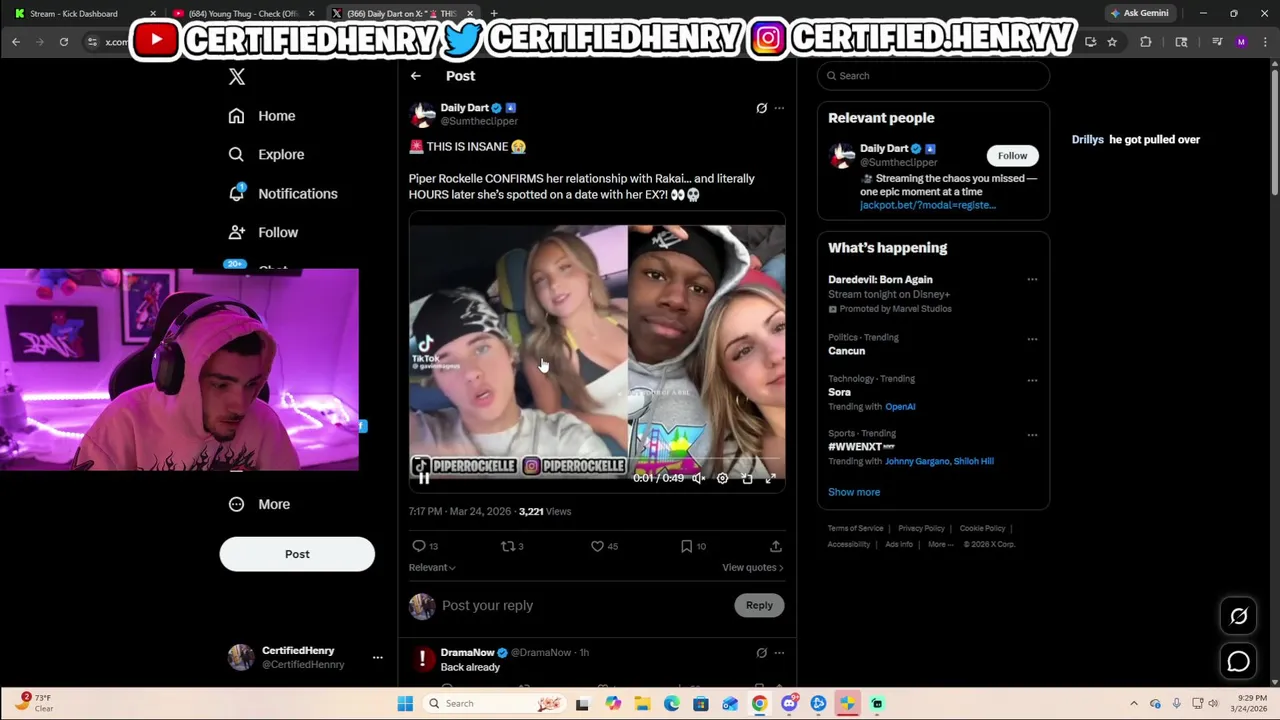Pause the video playback
The image size is (1280, 720).
pyautogui.click(x=424, y=478)
